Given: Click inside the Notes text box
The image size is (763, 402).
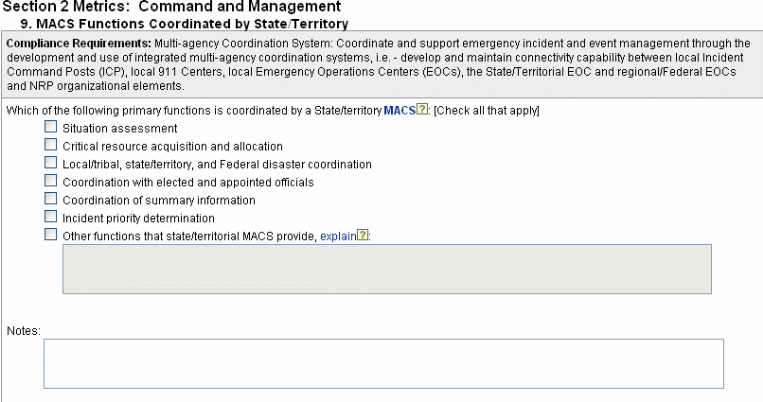Looking at the screenshot, I should pyautogui.click(x=383, y=363).
